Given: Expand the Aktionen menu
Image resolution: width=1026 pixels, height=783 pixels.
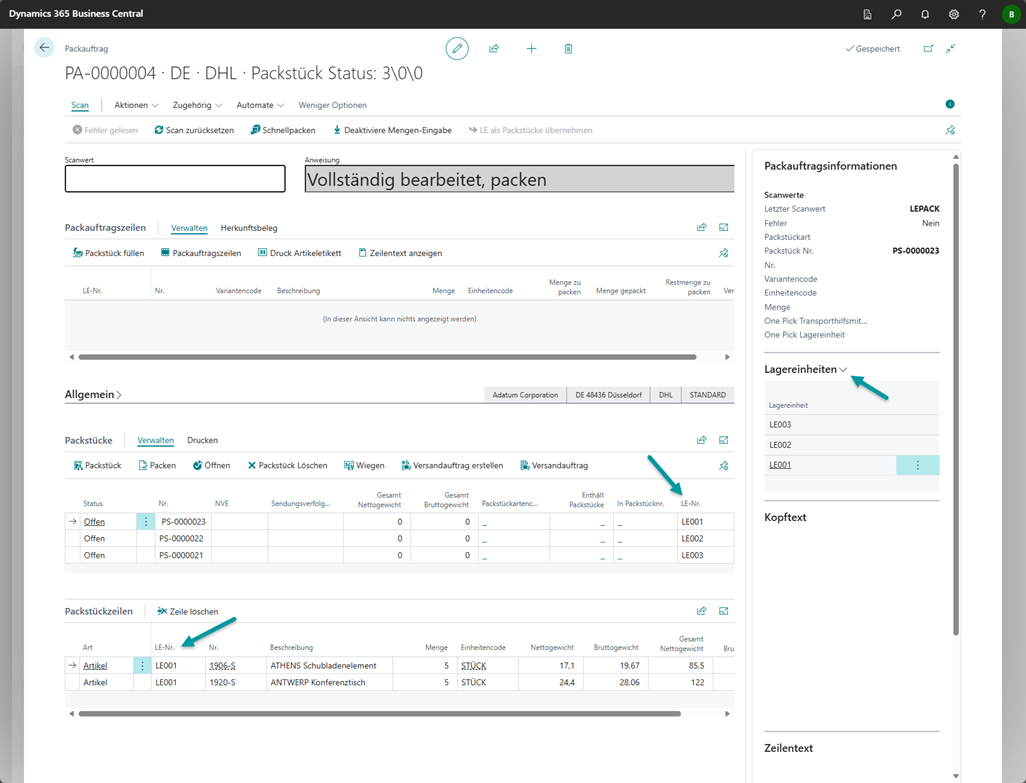Looking at the screenshot, I should (136, 105).
